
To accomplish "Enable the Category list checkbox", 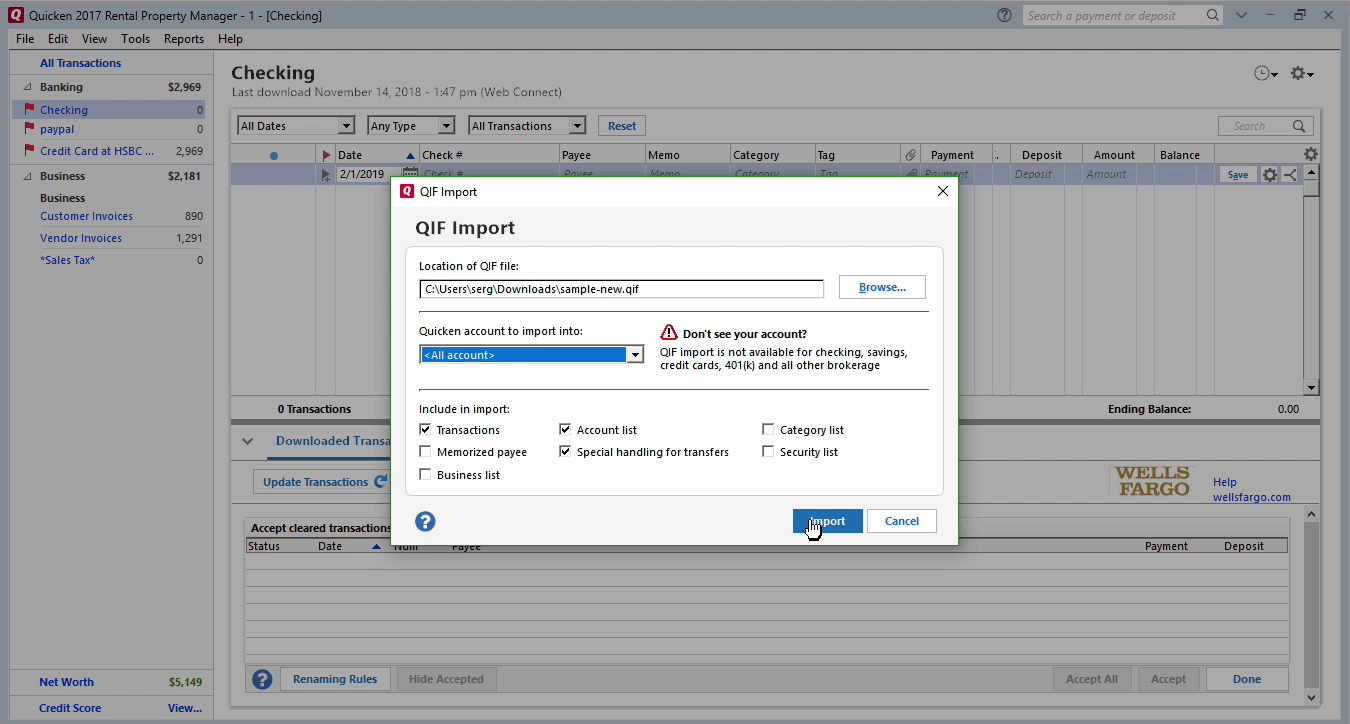I will pyautogui.click(x=768, y=430).
